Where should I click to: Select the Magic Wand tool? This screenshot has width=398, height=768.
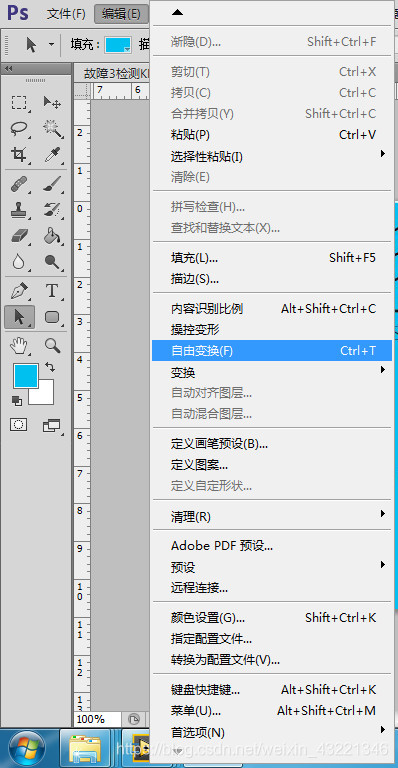click(51, 129)
